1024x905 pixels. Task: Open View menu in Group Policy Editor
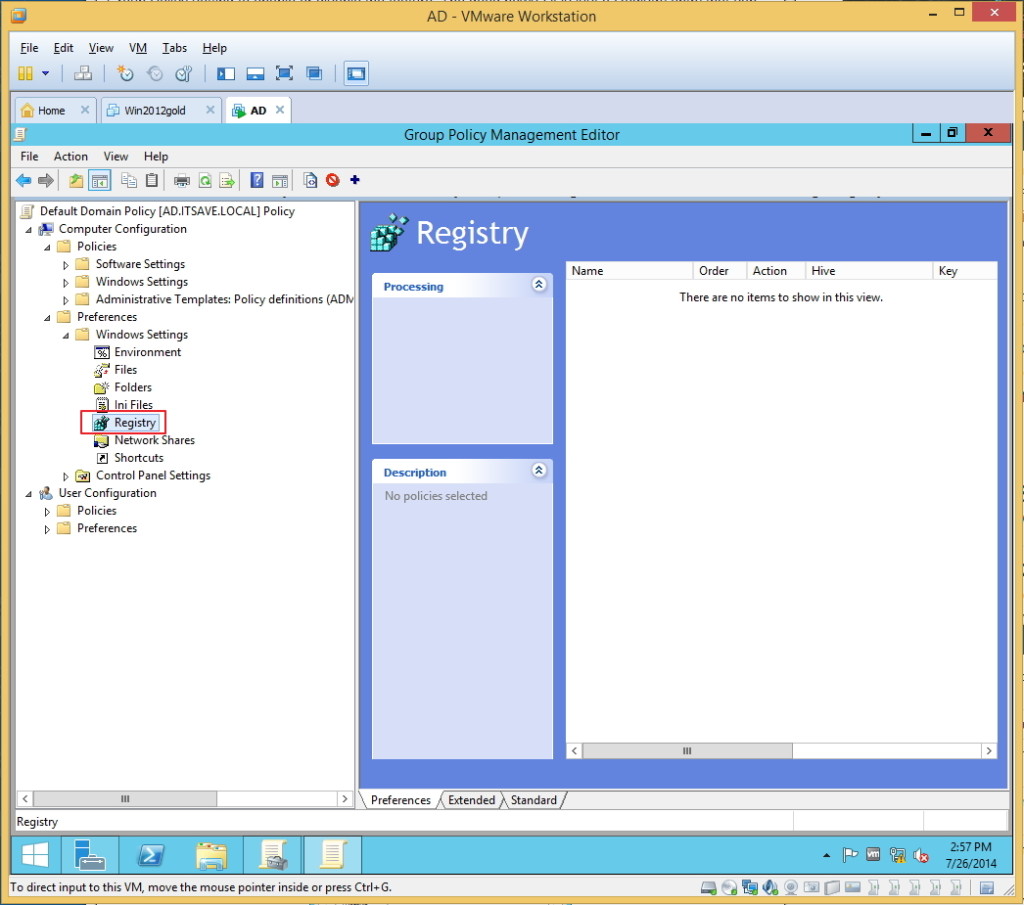[x=116, y=156]
